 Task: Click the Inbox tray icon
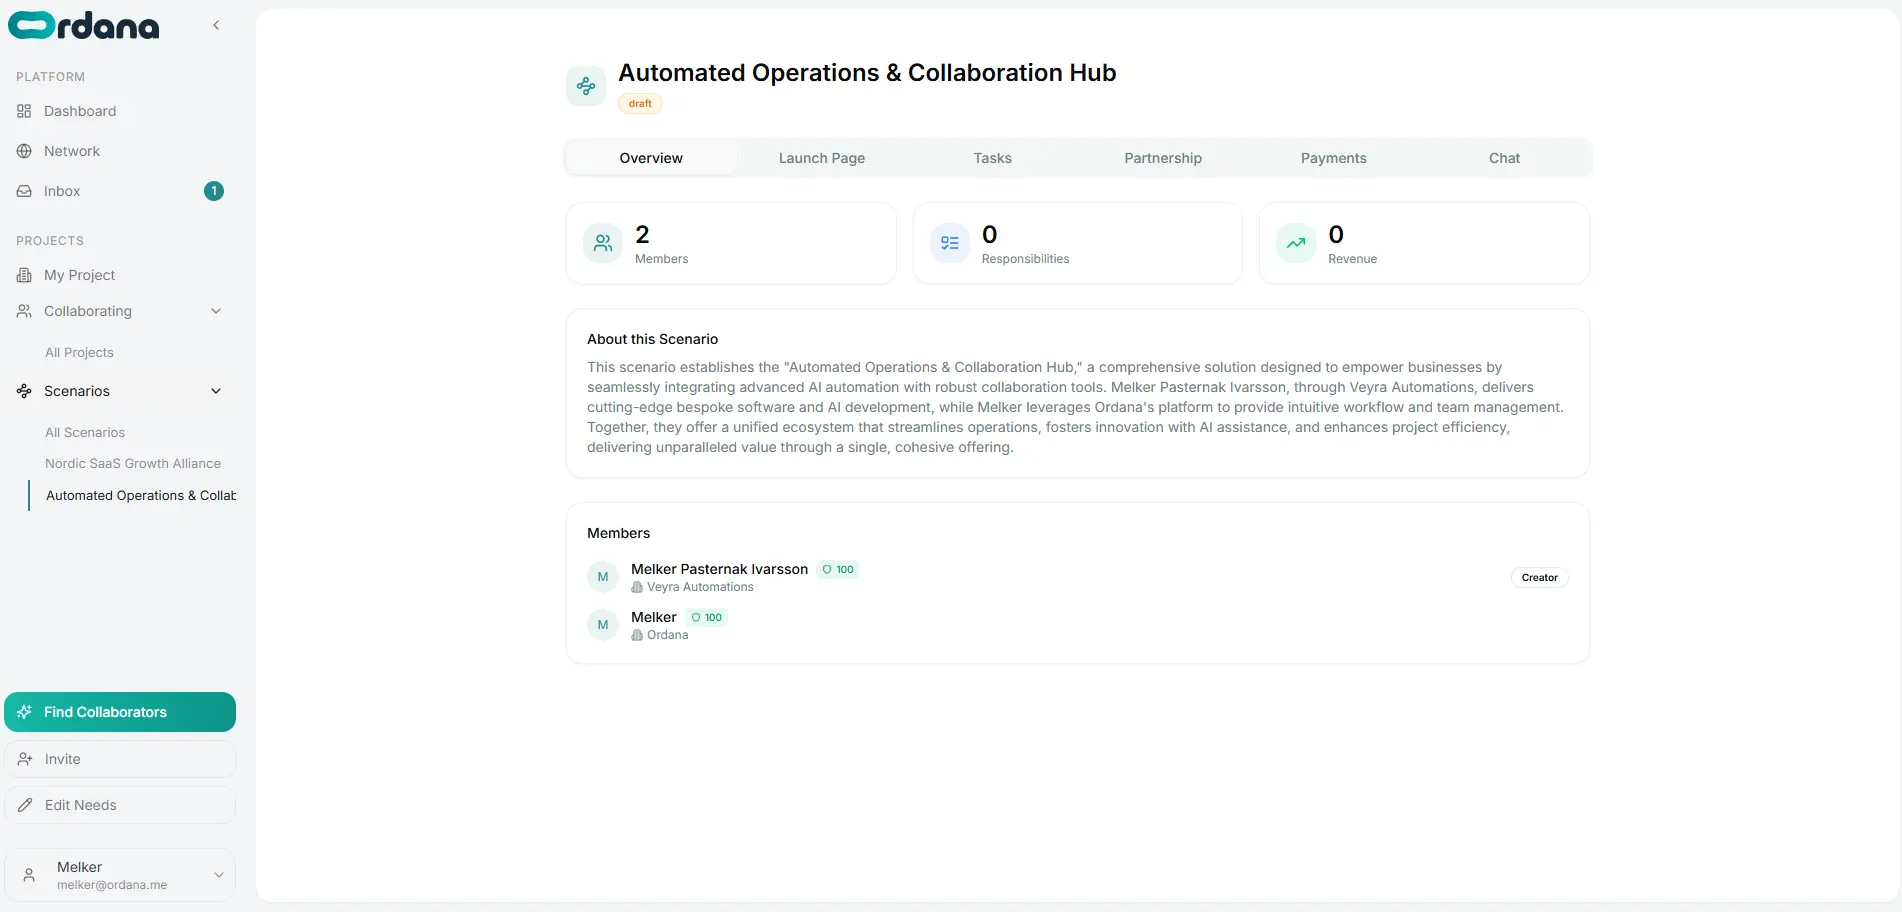pos(24,191)
